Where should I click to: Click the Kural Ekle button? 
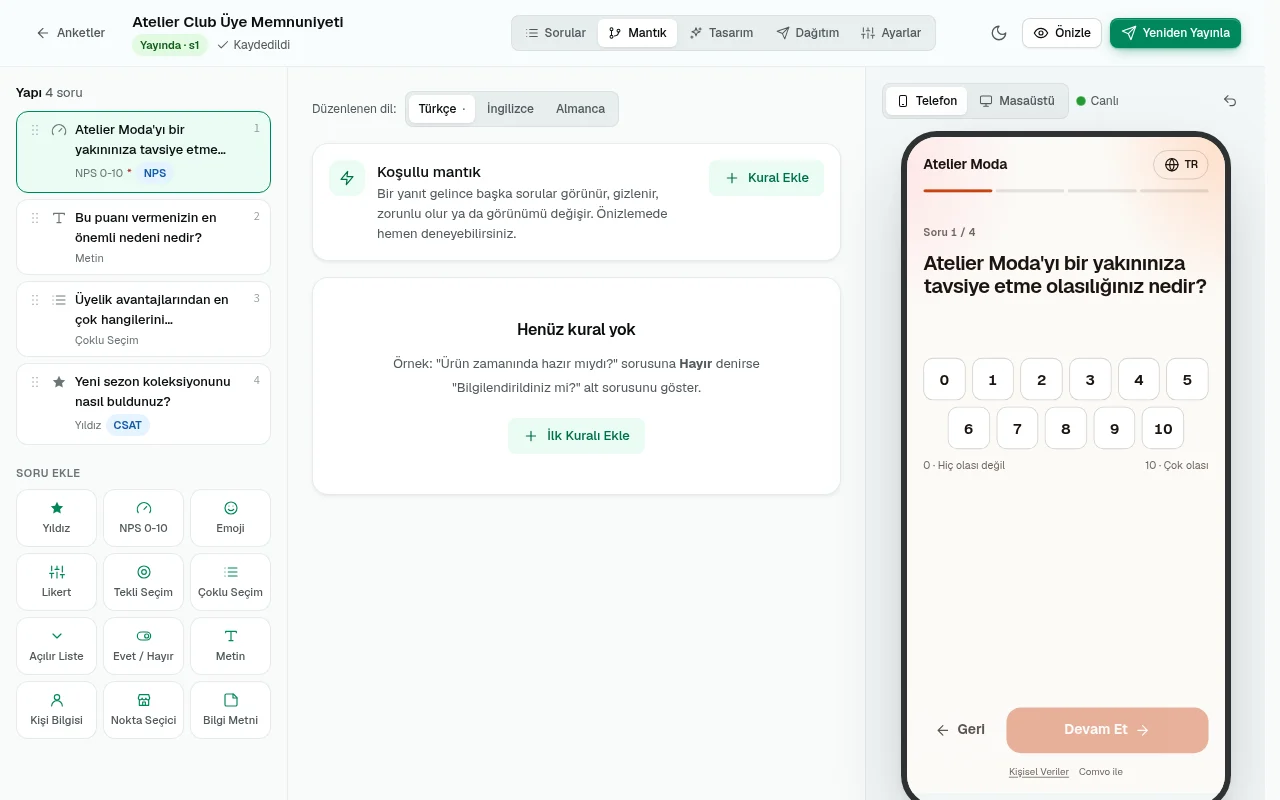coord(766,178)
